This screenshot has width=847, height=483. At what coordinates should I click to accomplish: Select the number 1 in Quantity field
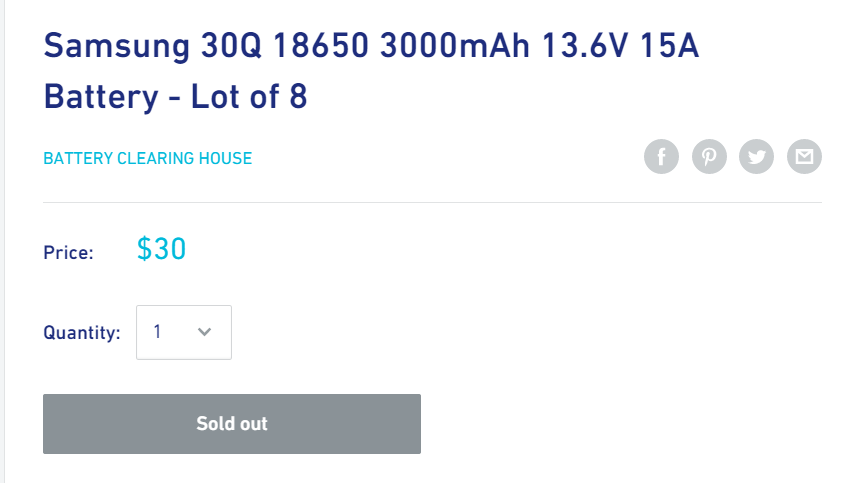click(158, 332)
